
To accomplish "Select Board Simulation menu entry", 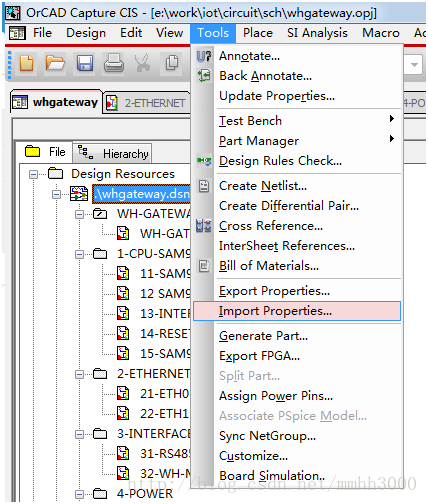I will (297, 476).
